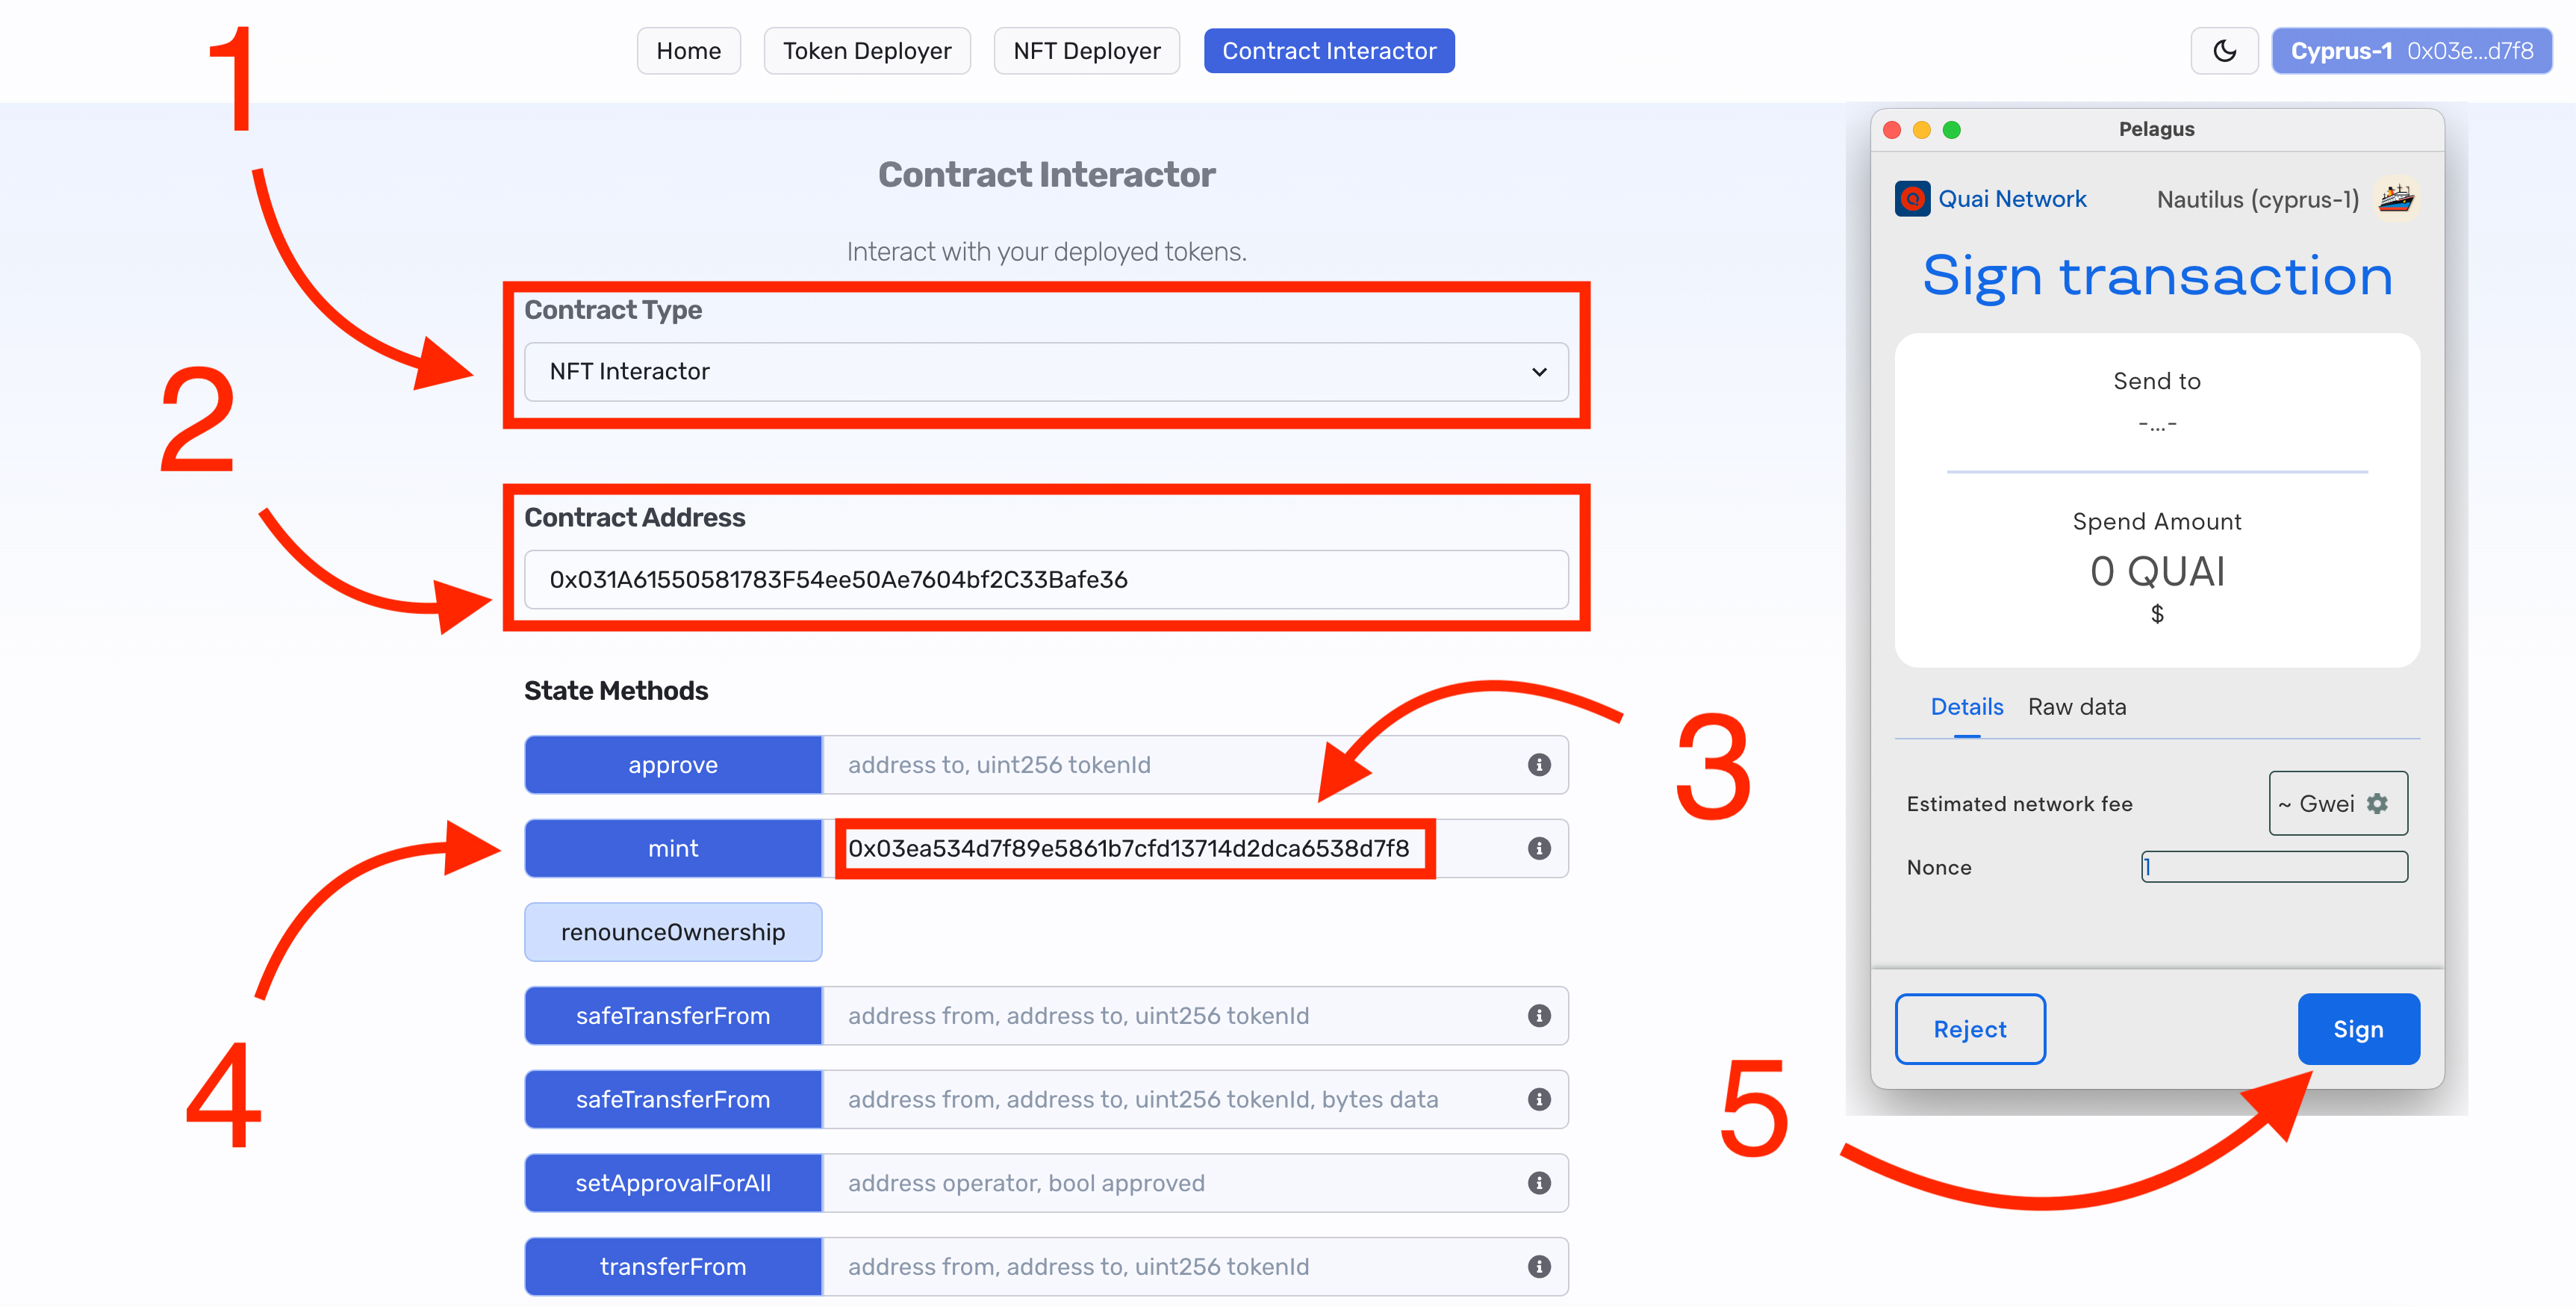Click Sign to approve transaction
This screenshot has height=1307, width=2576.
[2357, 1029]
